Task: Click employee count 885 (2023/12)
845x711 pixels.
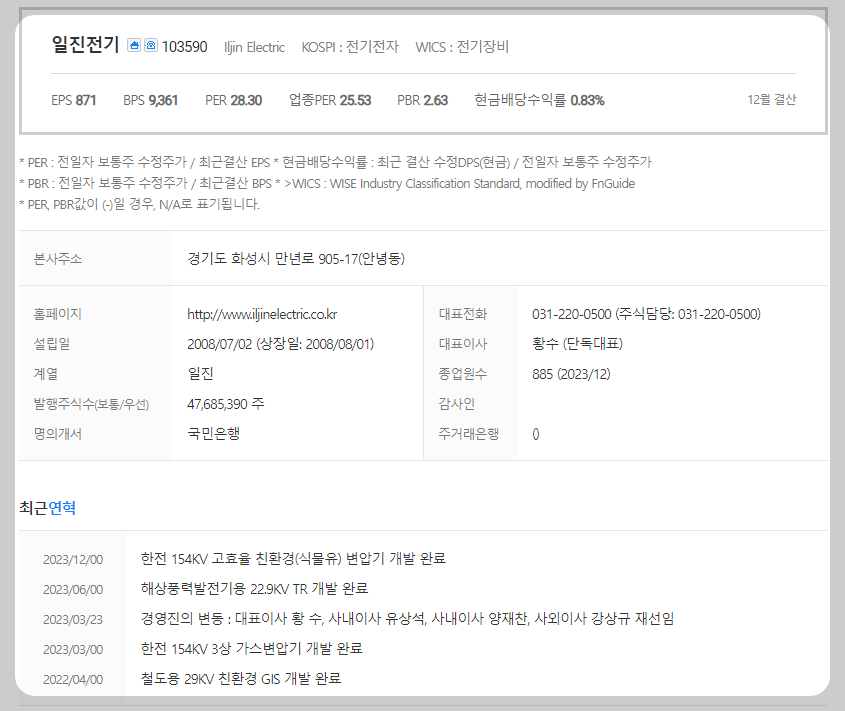Action: coord(571,374)
